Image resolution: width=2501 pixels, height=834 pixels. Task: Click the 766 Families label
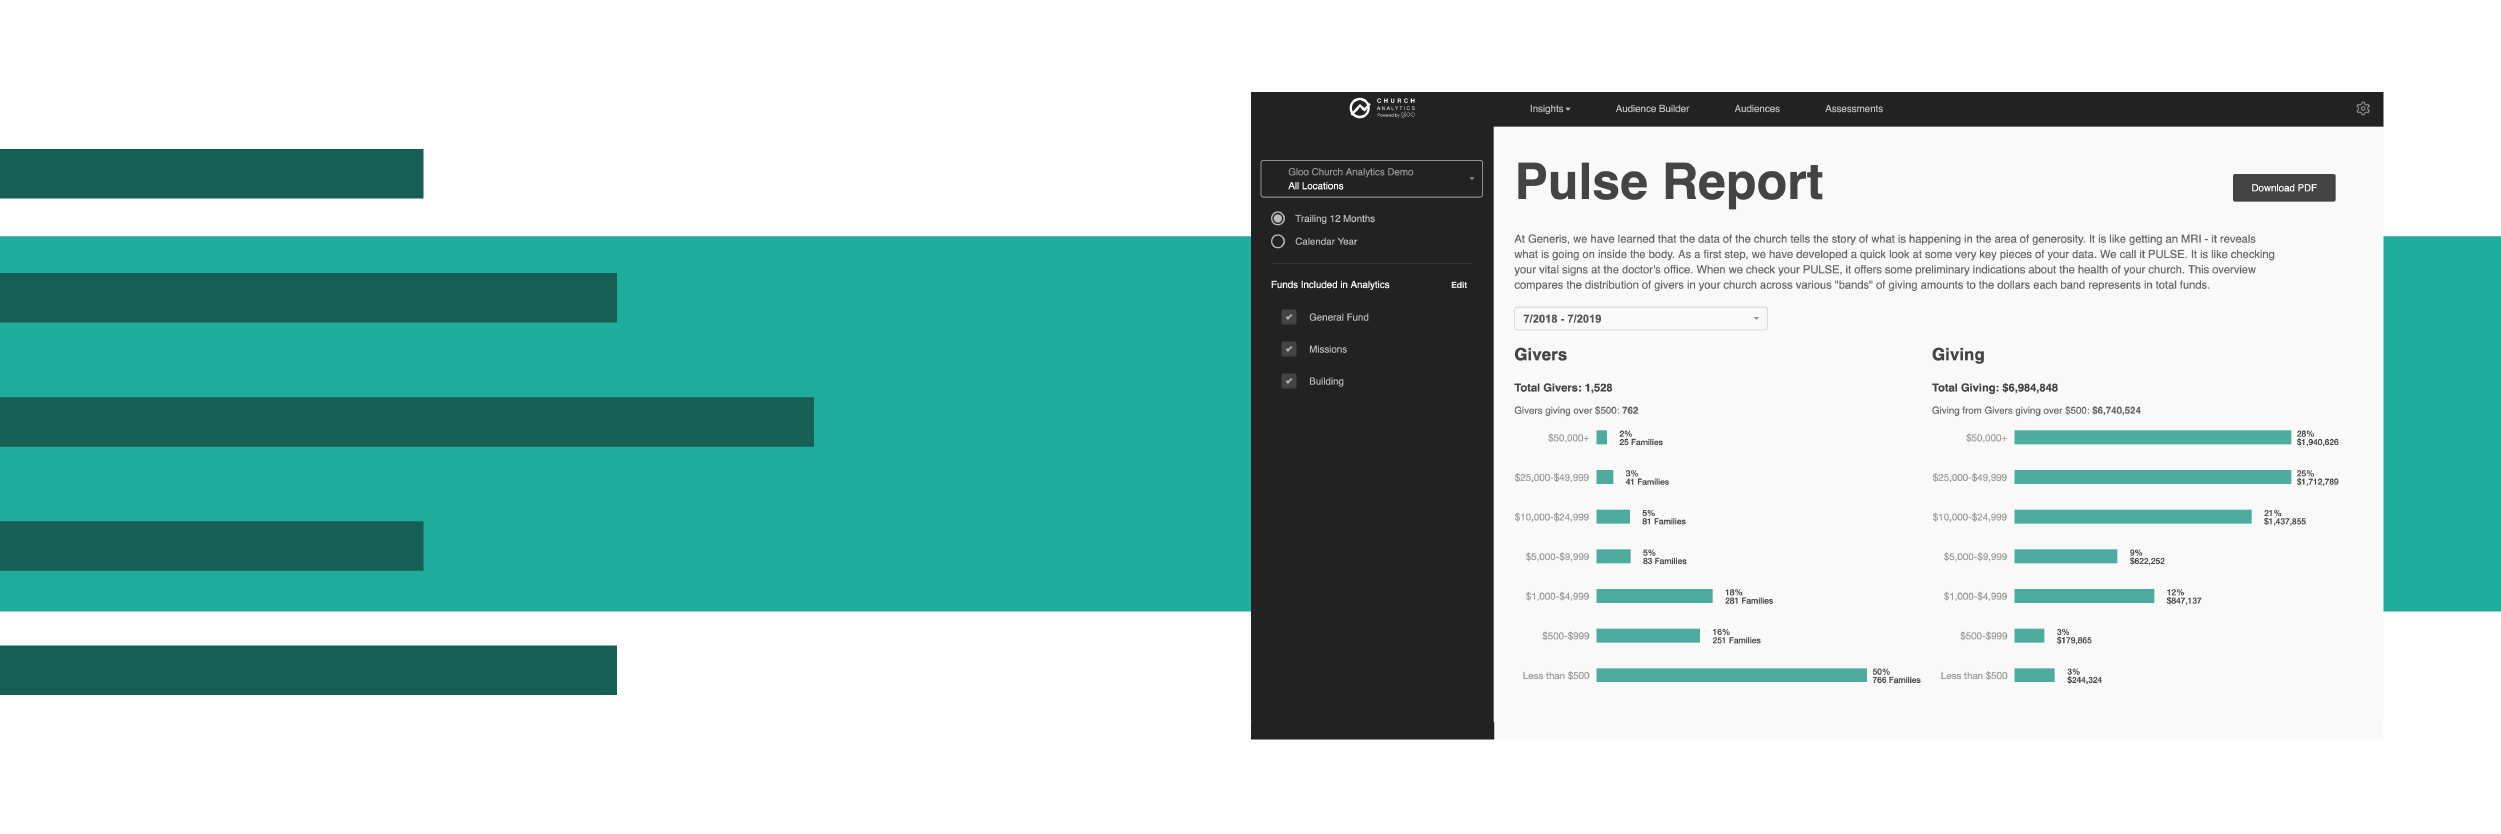[1896, 680]
